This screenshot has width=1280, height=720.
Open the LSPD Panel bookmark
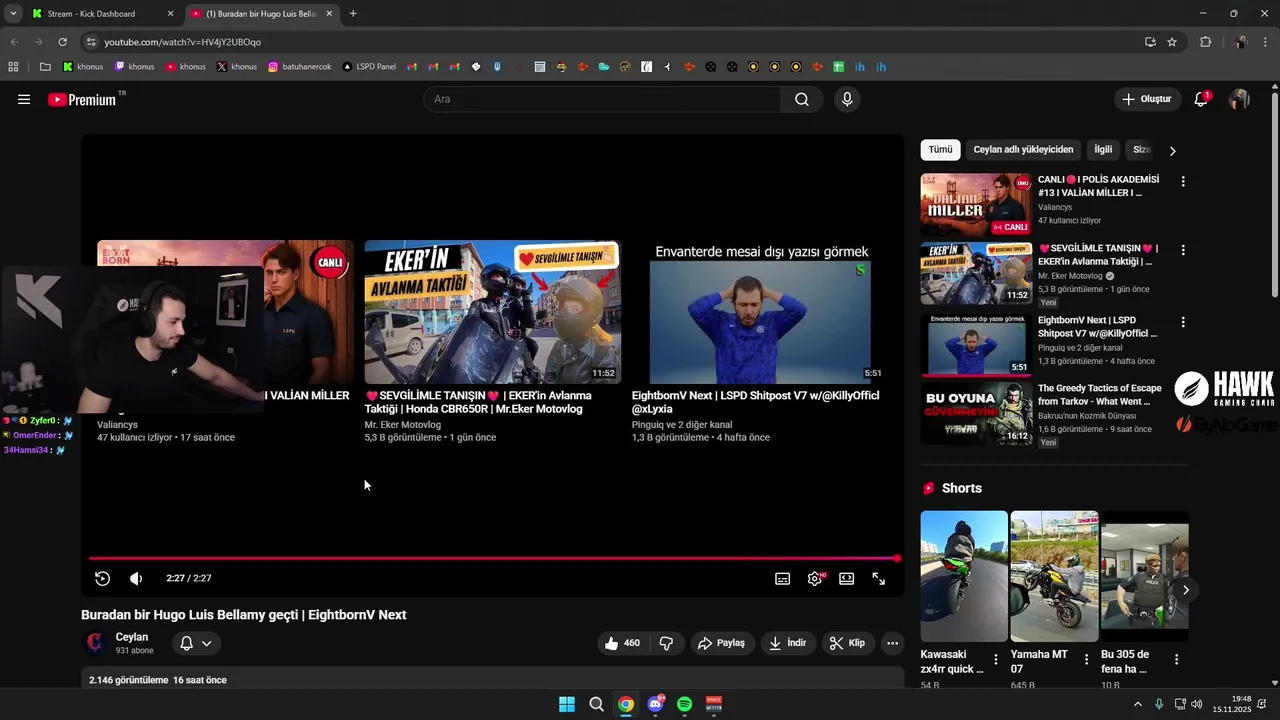tap(369, 67)
